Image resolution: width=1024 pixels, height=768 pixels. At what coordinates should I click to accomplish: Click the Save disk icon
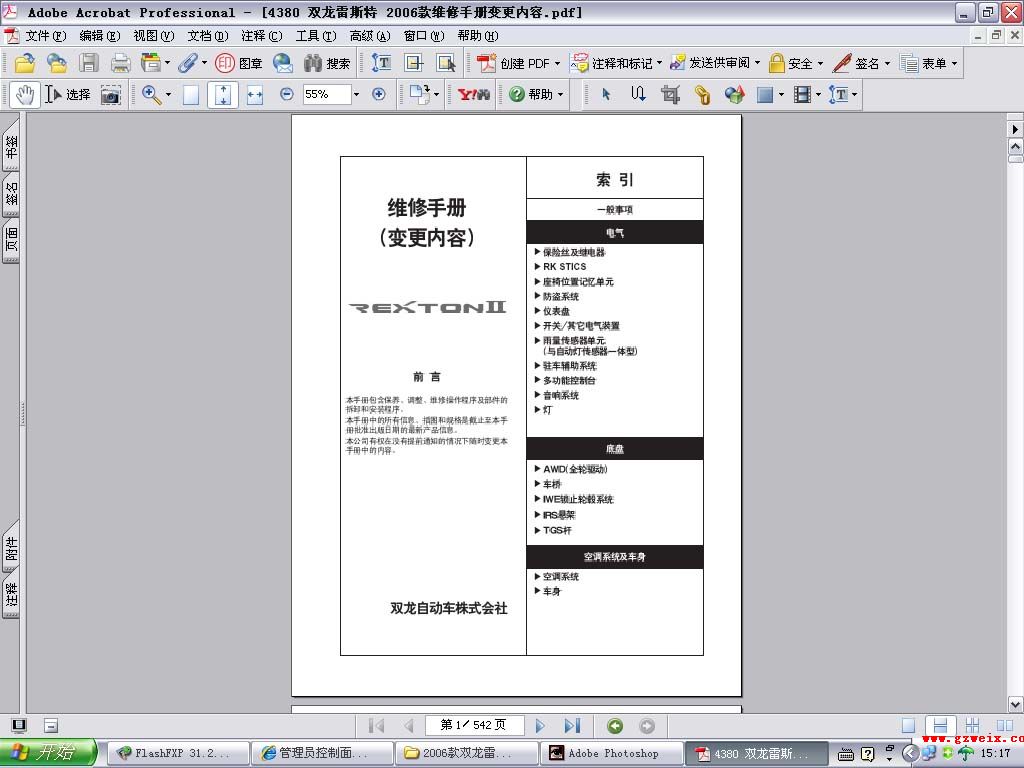pyautogui.click(x=89, y=63)
